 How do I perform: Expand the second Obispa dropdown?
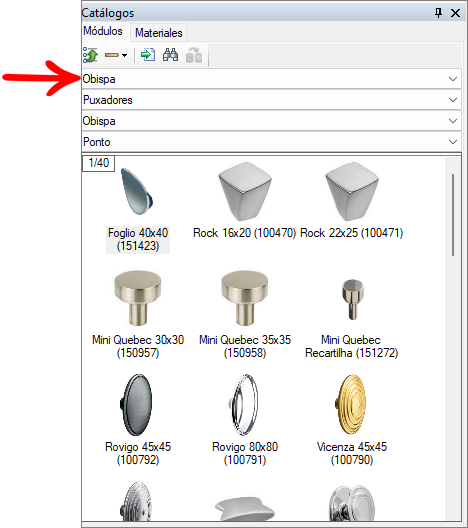coord(271,121)
